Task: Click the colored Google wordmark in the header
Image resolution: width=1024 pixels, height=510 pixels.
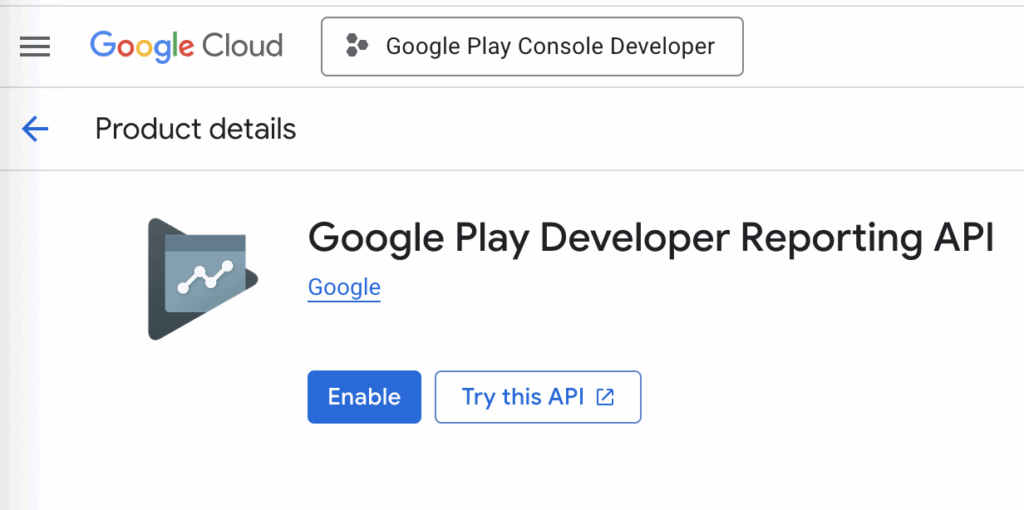Action: (x=141, y=46)
